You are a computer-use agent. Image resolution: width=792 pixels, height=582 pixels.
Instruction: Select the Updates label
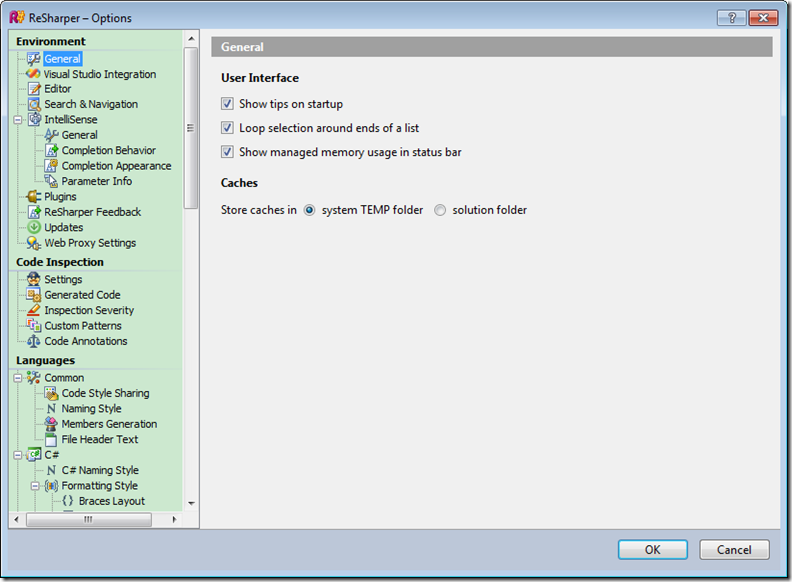[x=64, y=227]
